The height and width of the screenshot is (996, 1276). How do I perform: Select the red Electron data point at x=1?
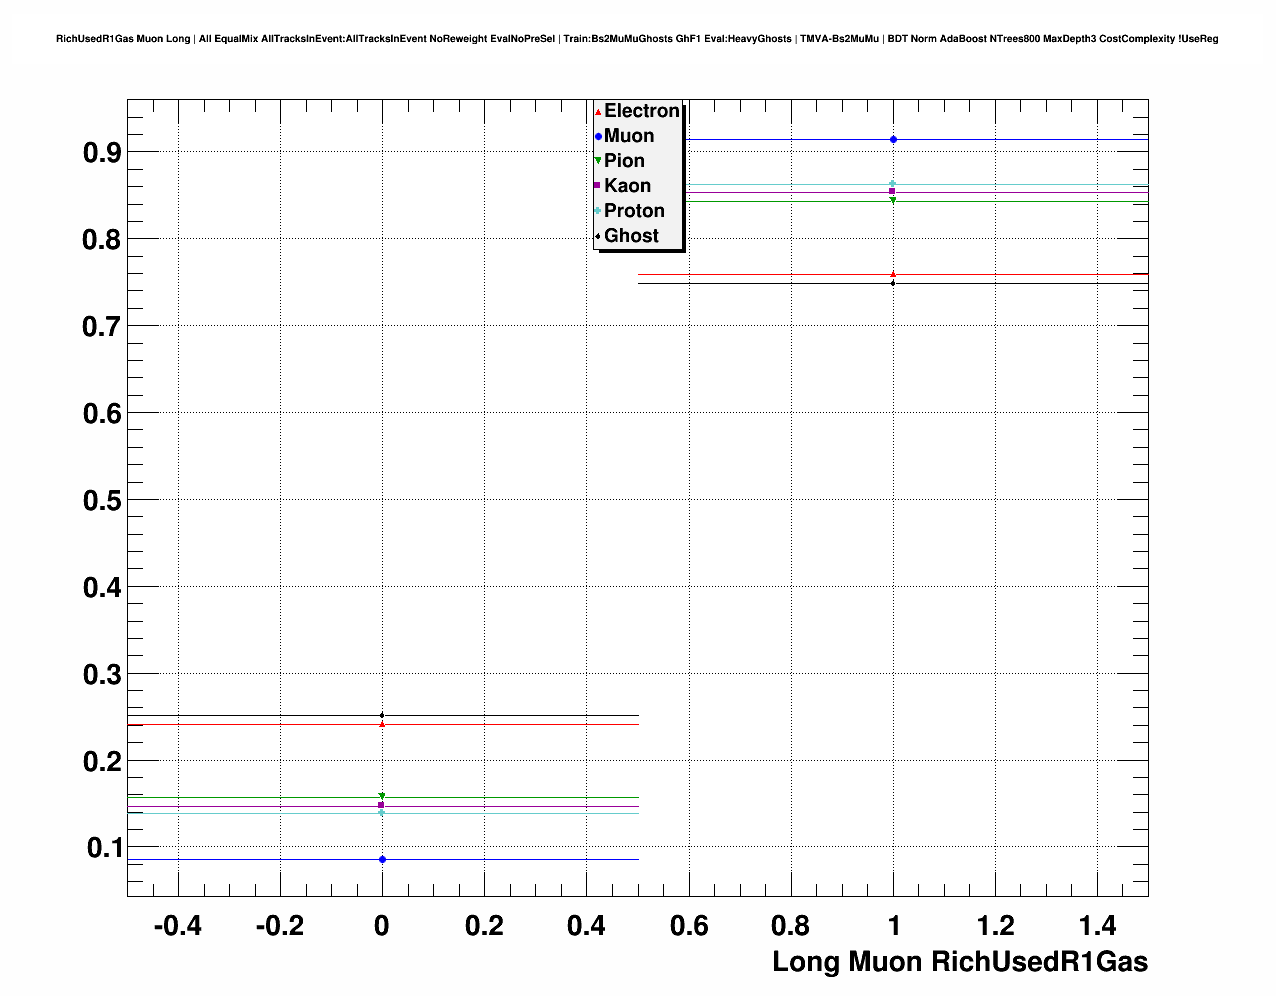pyautogui.click(x=893, y=274)
